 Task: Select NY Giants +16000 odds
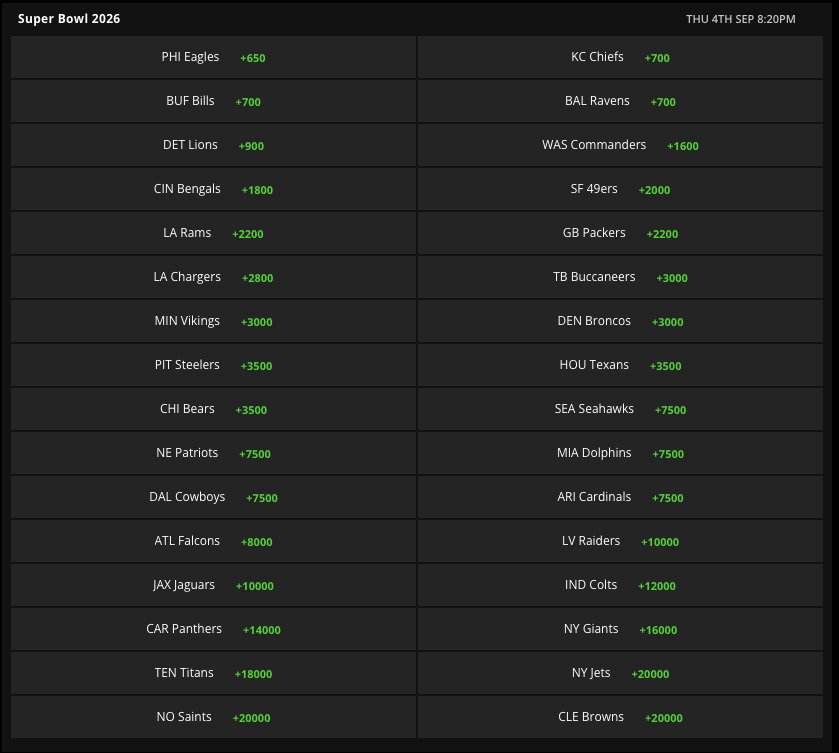tap(620, 629)
